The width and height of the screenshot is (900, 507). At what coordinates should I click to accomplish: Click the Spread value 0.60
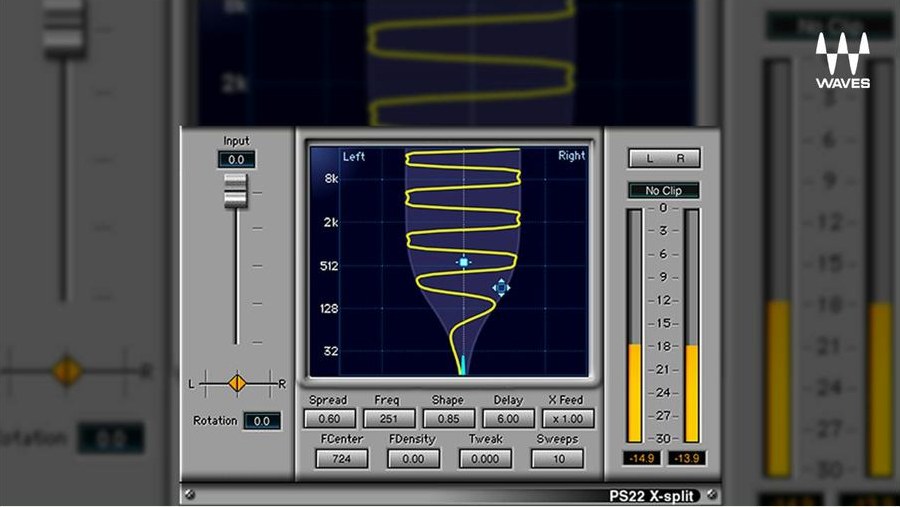pyautogui.click(x=329, y=419)
